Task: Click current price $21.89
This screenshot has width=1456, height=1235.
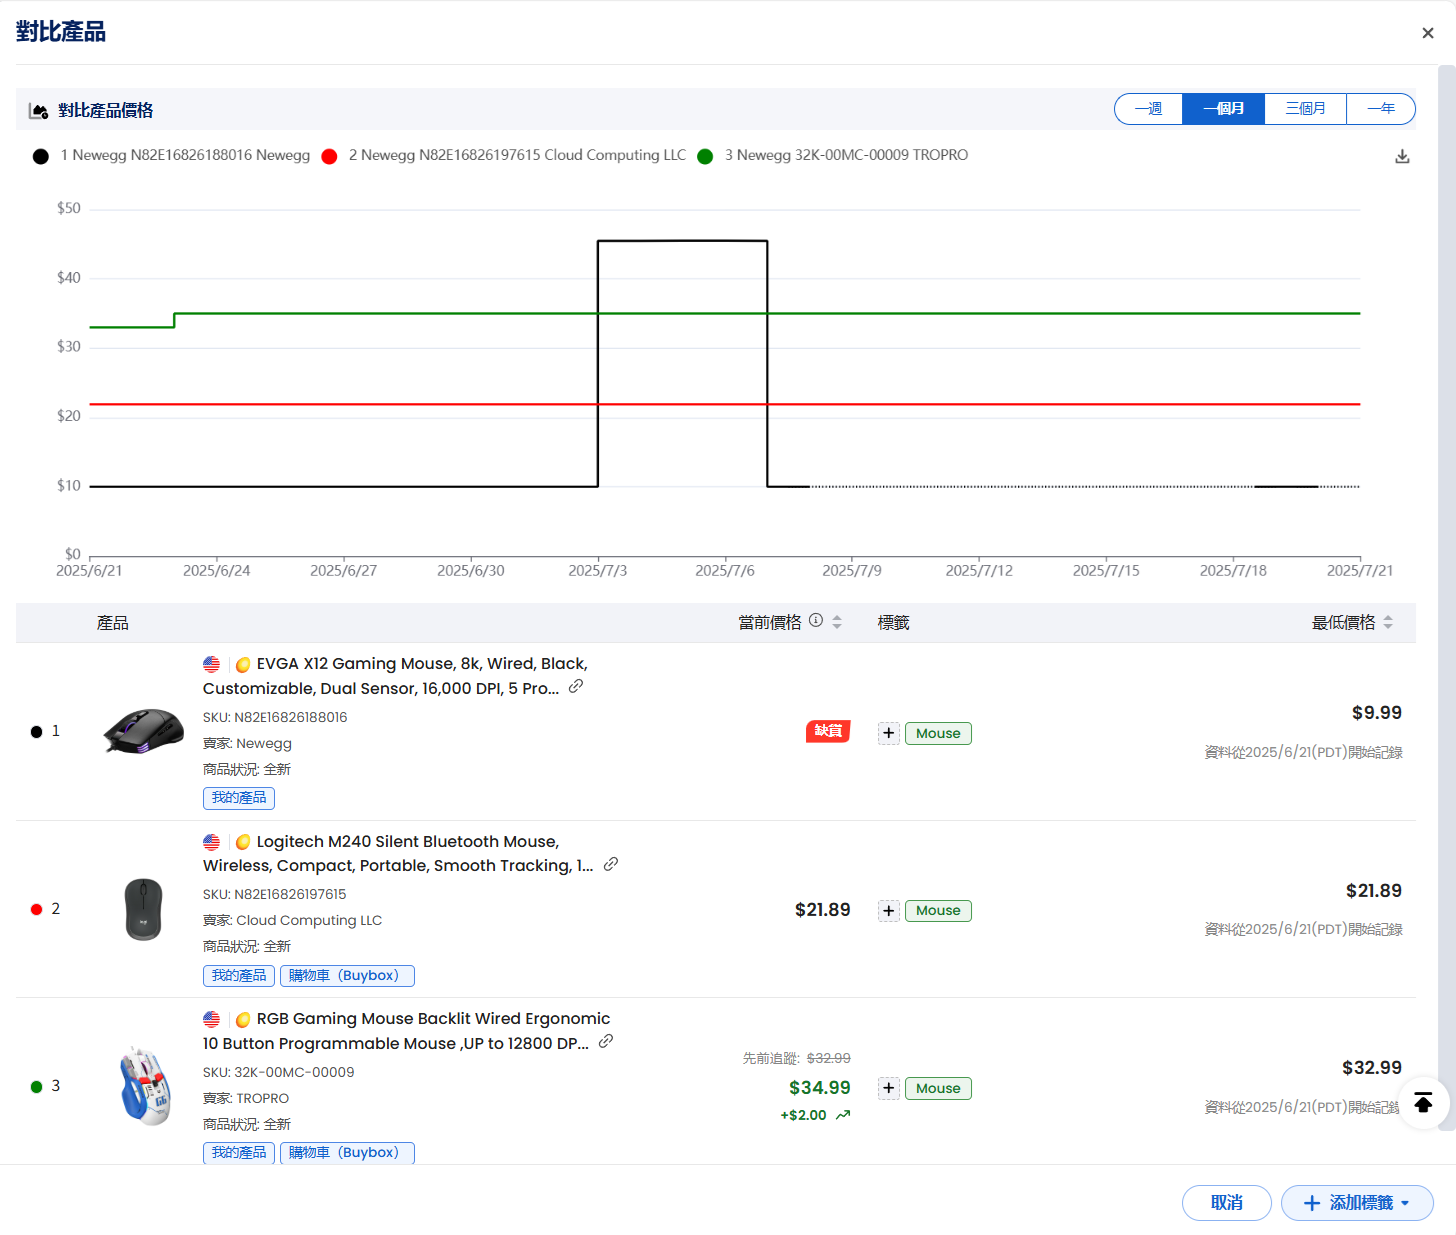Action: 823,910
